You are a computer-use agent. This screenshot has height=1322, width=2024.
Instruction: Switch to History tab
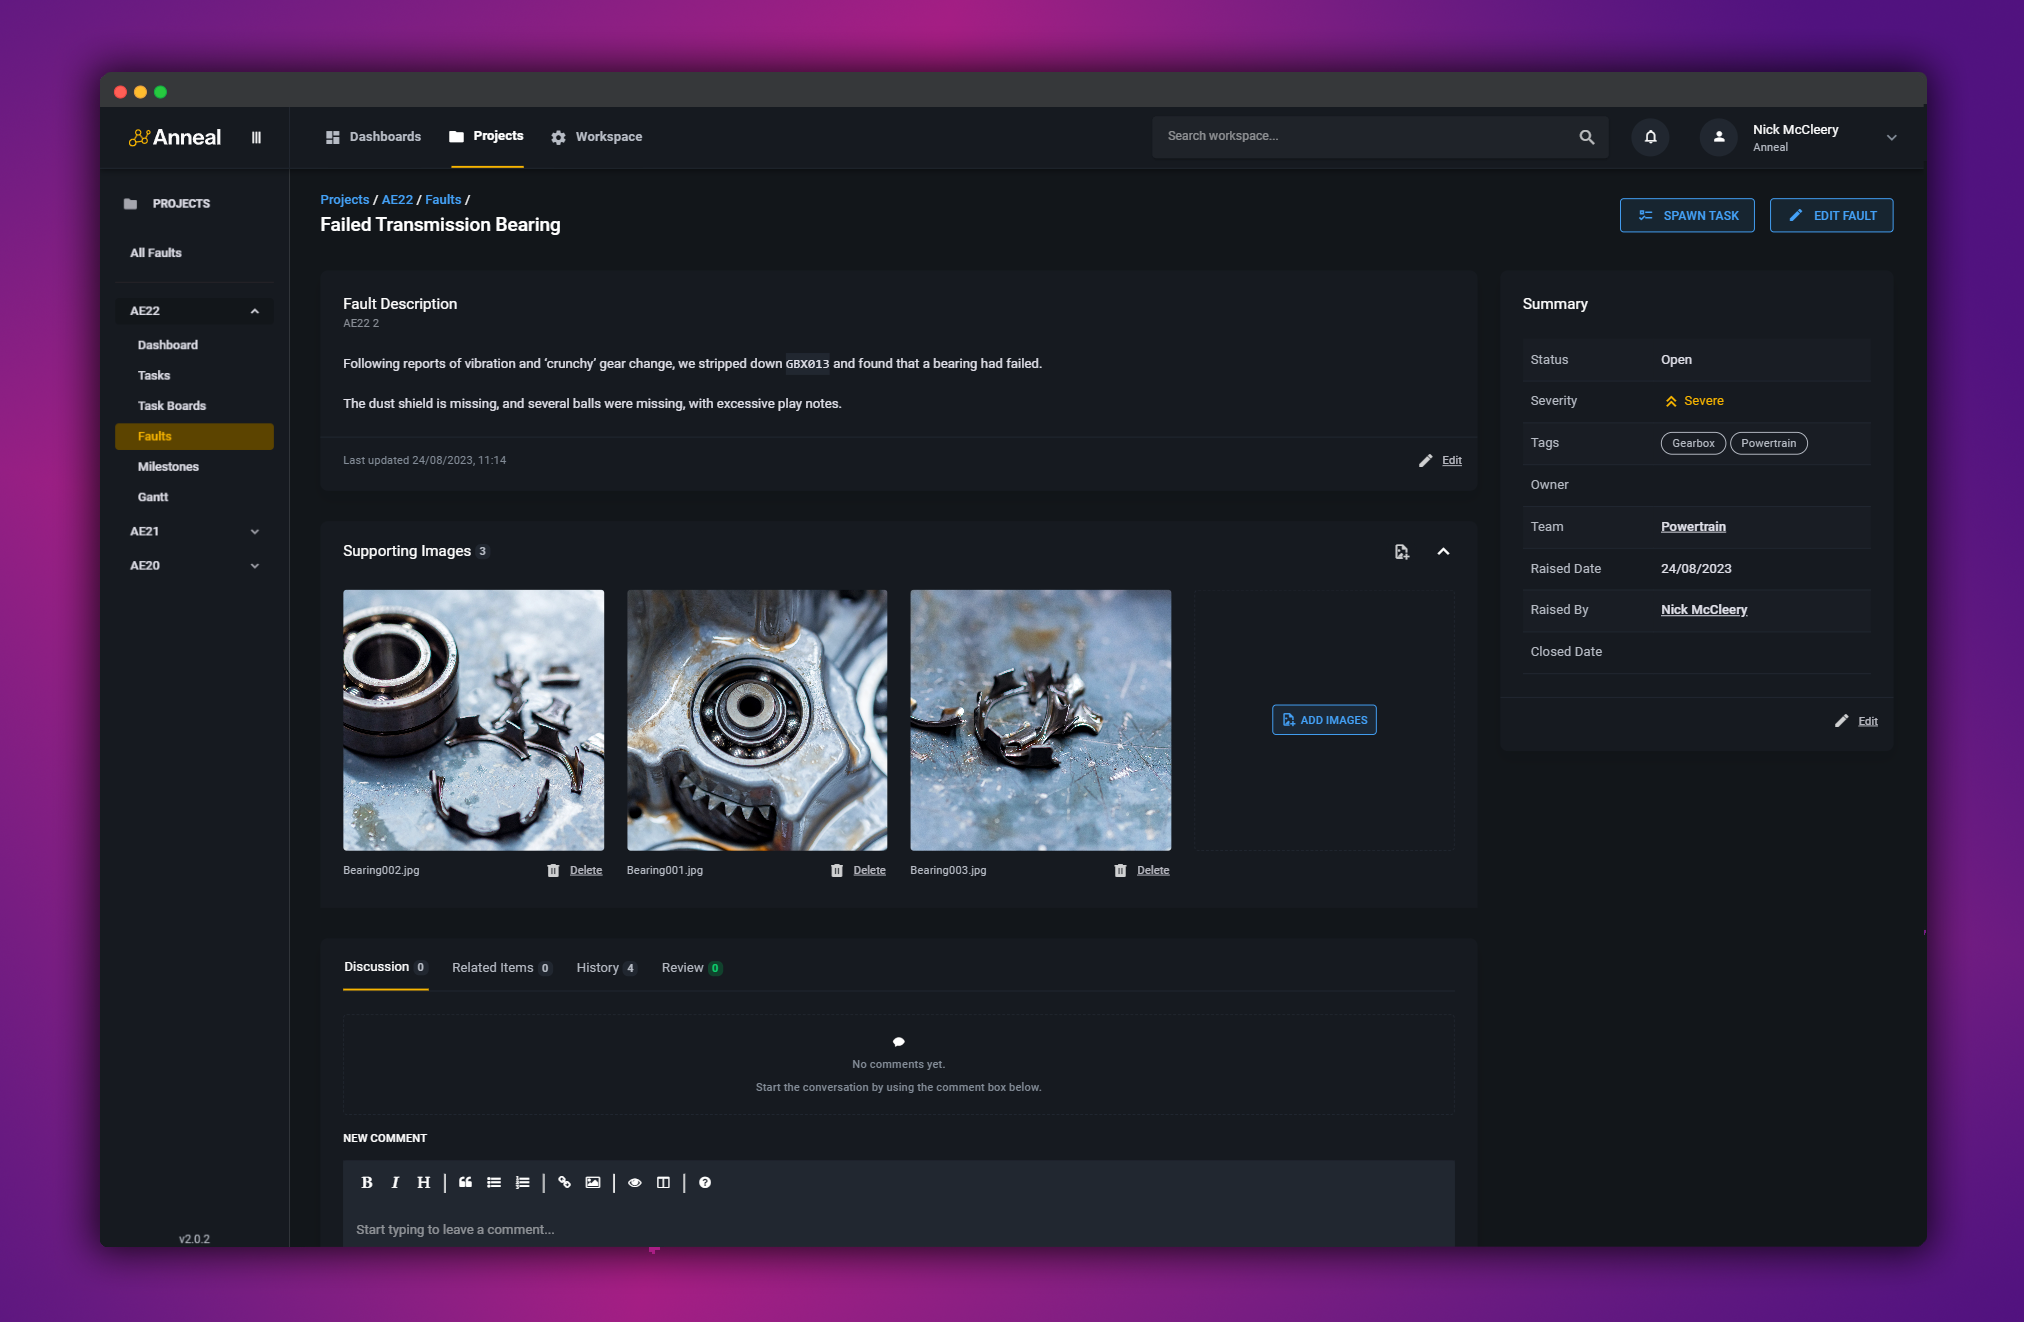click(x=606, y=968)
